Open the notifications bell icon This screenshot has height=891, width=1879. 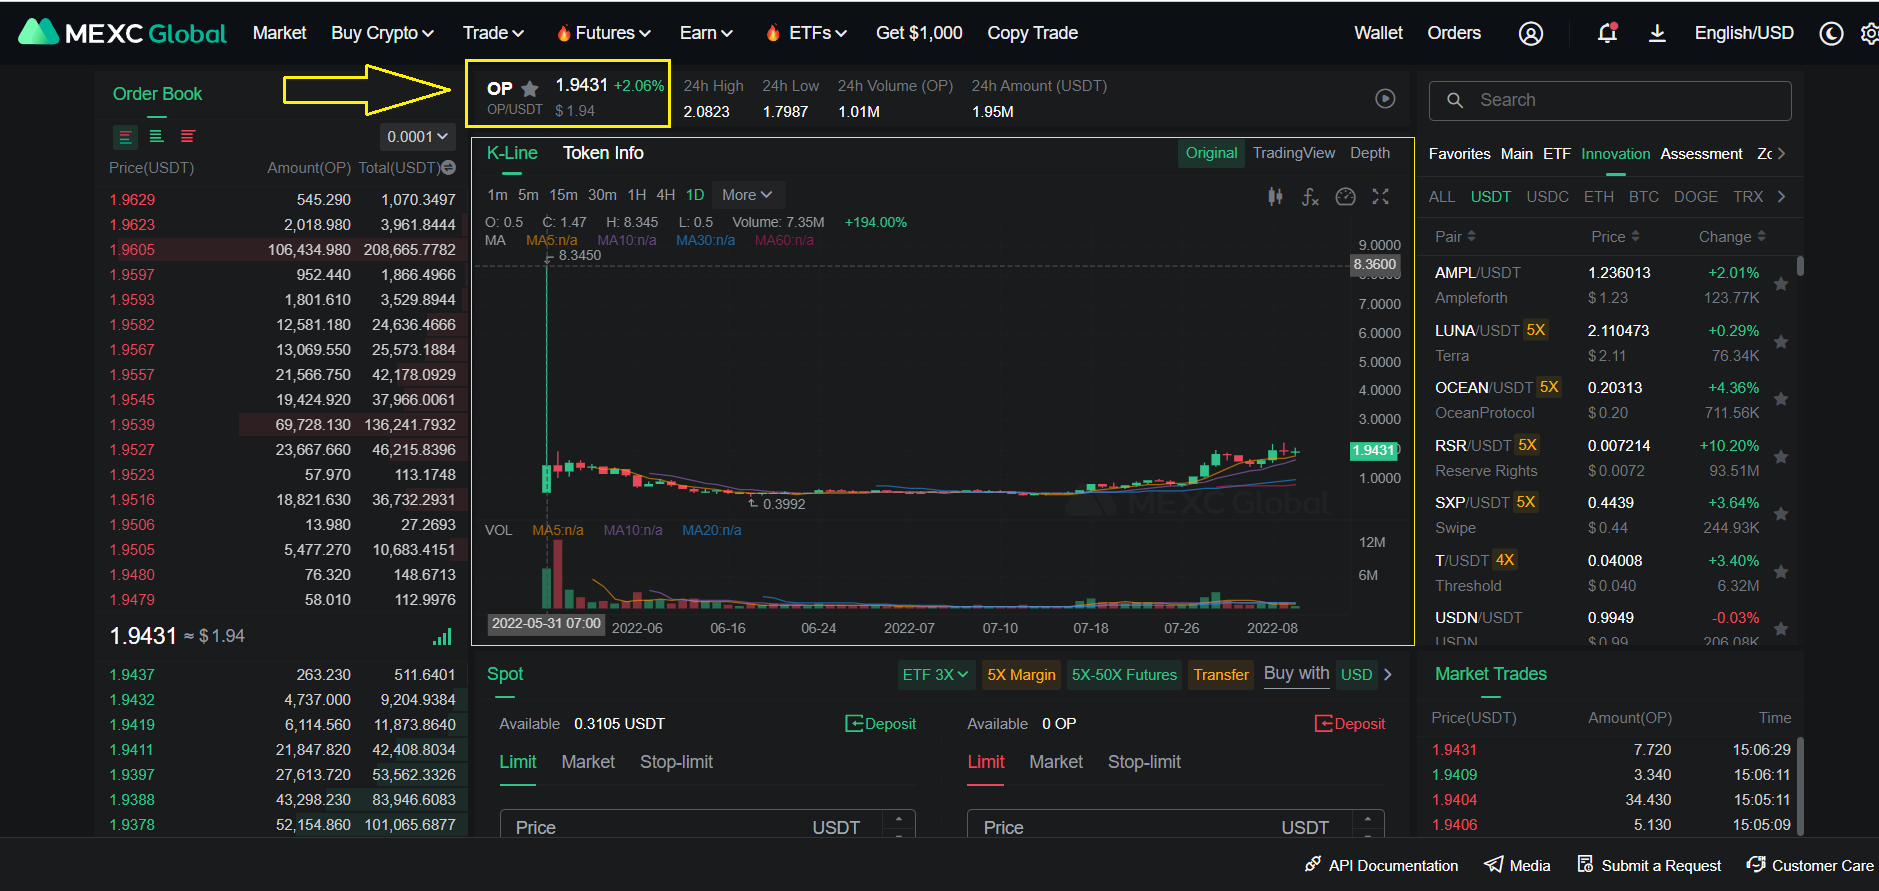point(1607,33)
